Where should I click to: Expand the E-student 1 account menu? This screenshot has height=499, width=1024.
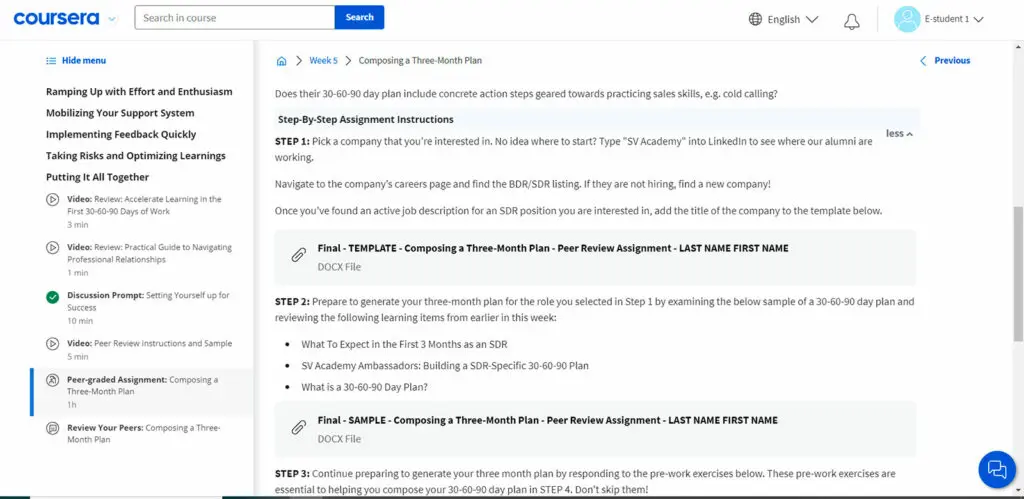click(x=953, y=19)
